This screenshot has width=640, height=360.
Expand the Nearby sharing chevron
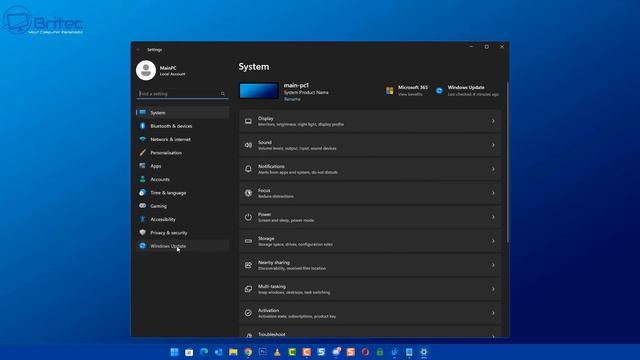(x=493, y=265)
